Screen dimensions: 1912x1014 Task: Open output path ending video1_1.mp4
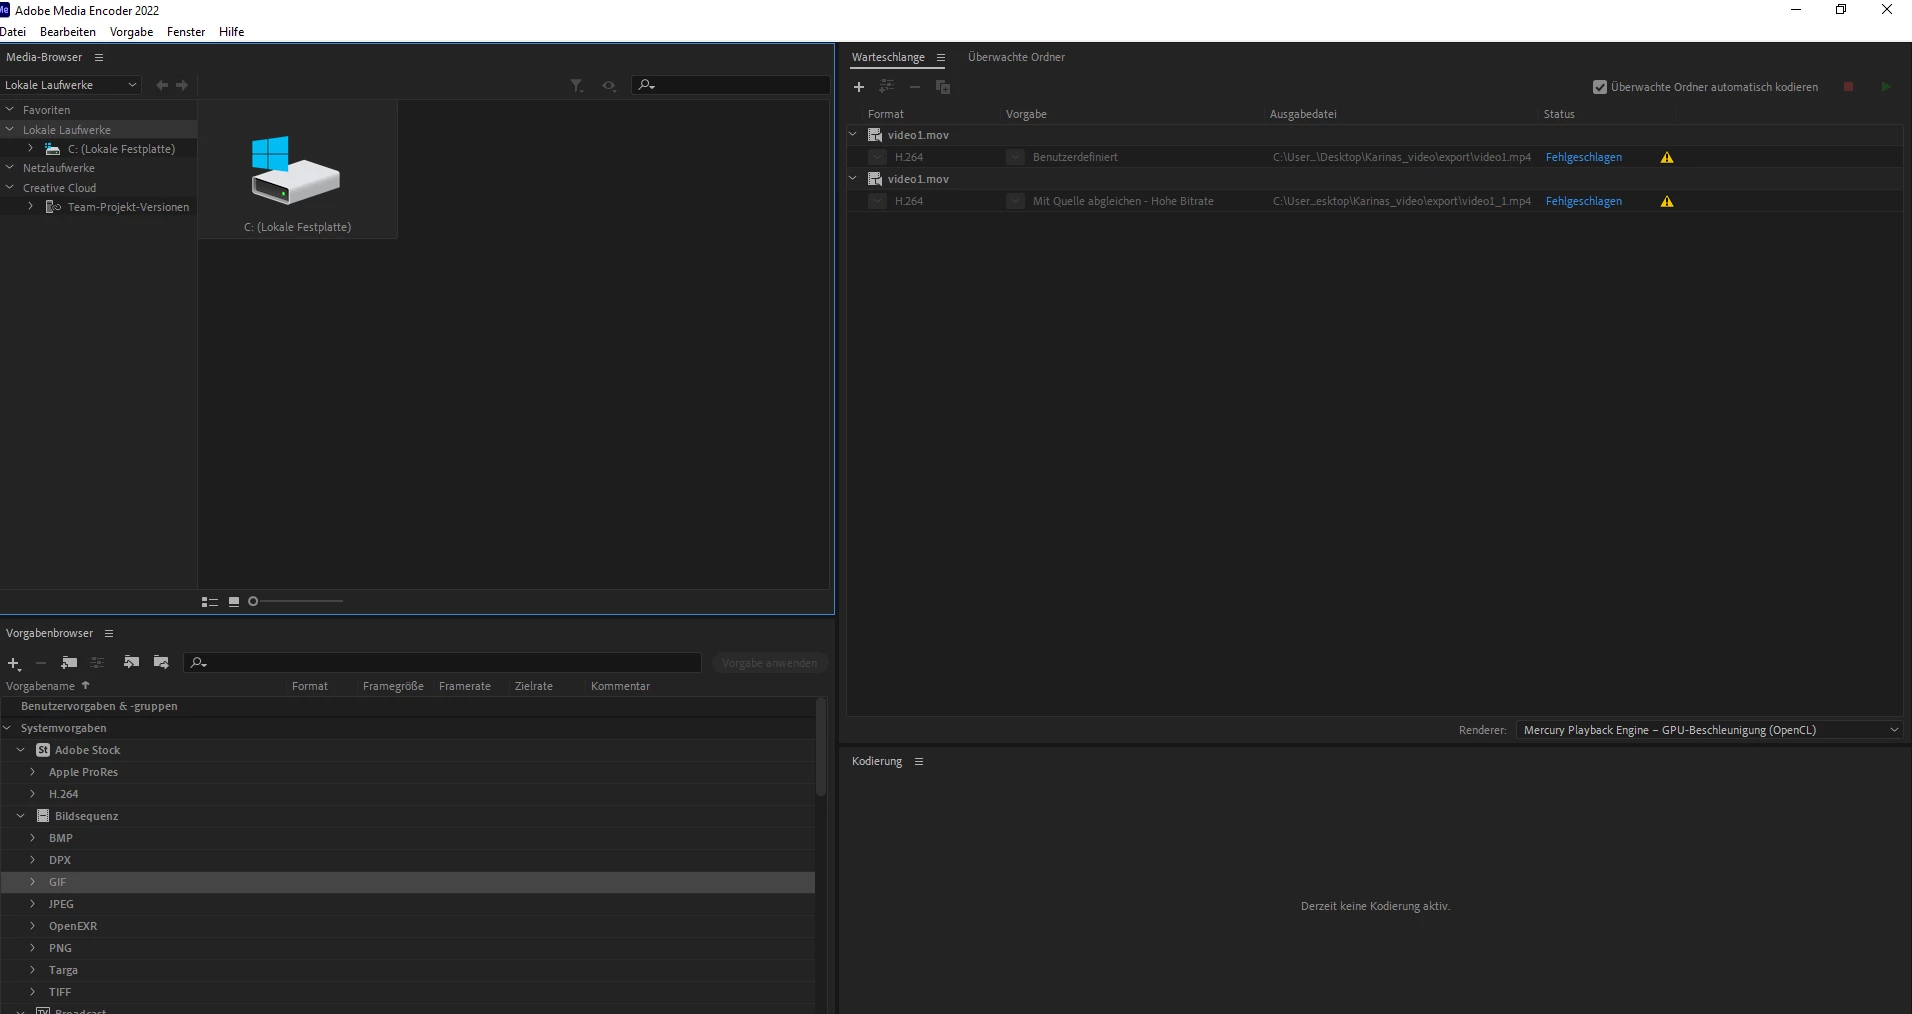1402,202
